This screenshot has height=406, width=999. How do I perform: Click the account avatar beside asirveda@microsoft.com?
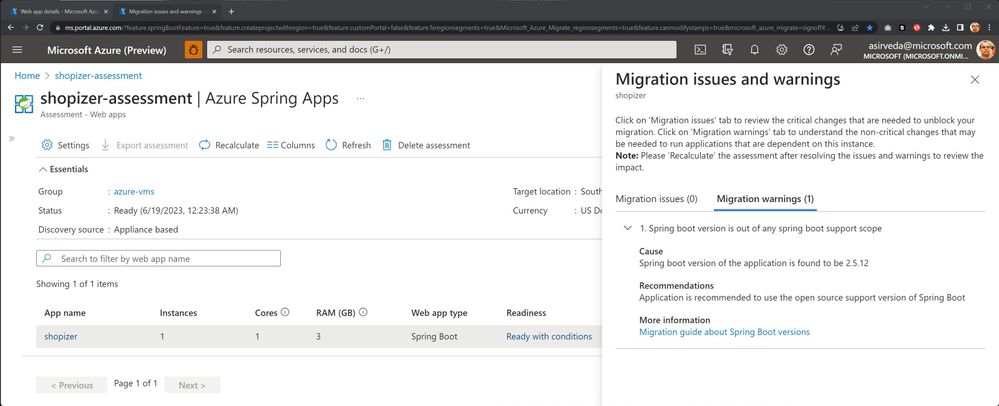[x=986, y=50]
